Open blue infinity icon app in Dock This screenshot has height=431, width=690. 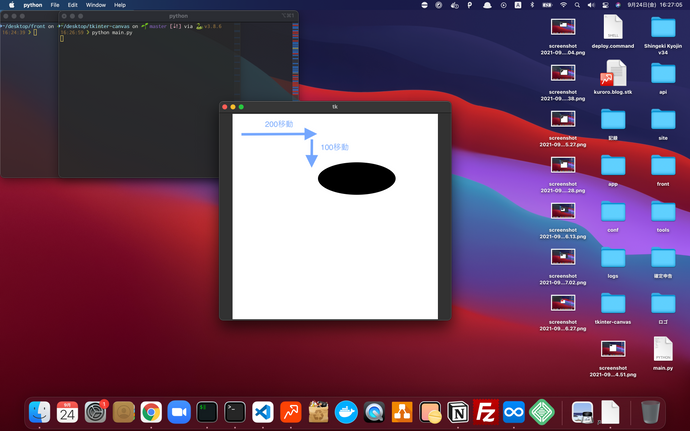click(x=514, y=413)
